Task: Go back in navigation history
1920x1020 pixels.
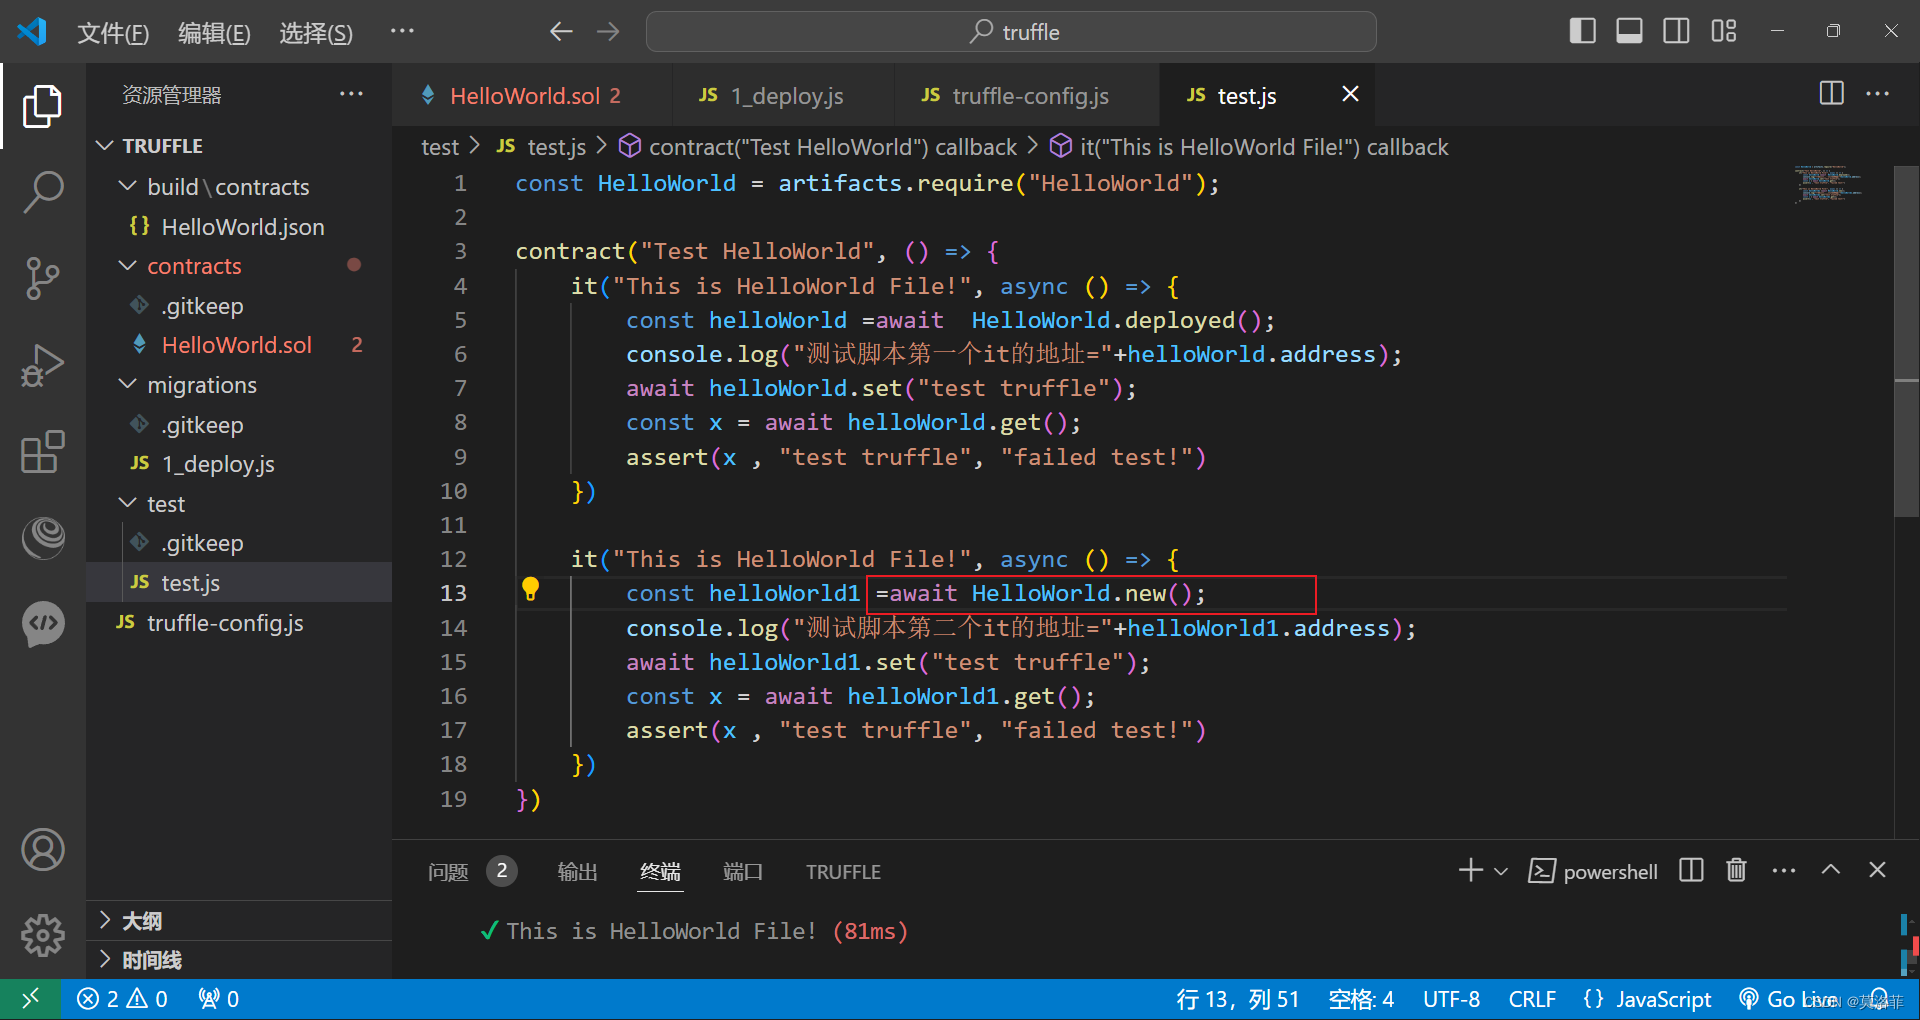Action: point(561,32)
